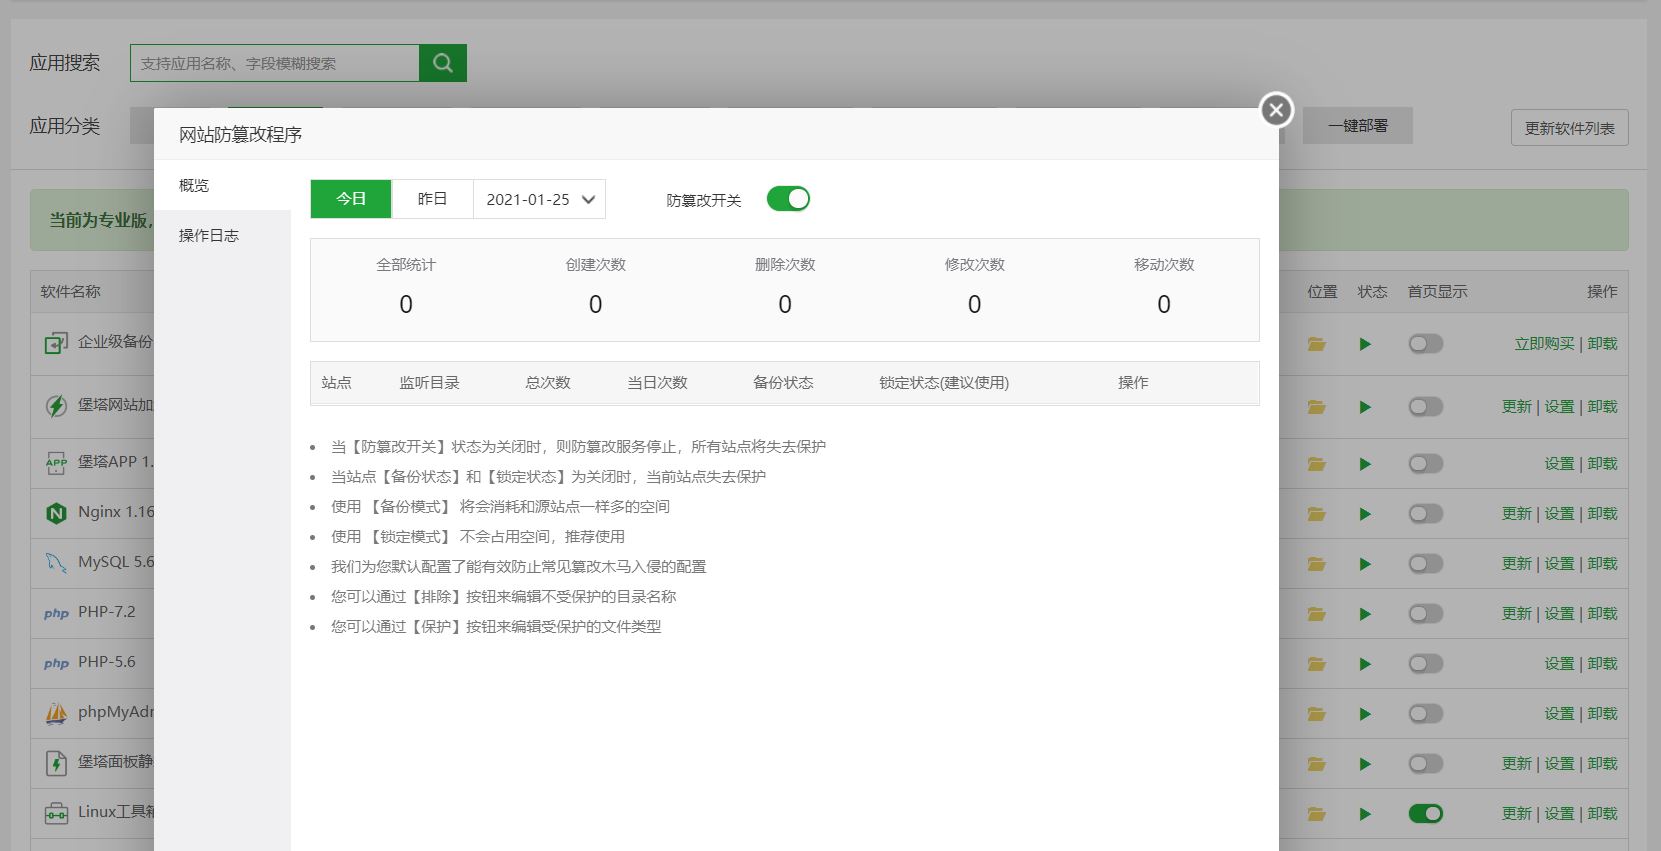Select the 昨日 tab
Viewport: 1661px width, 851px height.
(432, 199)
